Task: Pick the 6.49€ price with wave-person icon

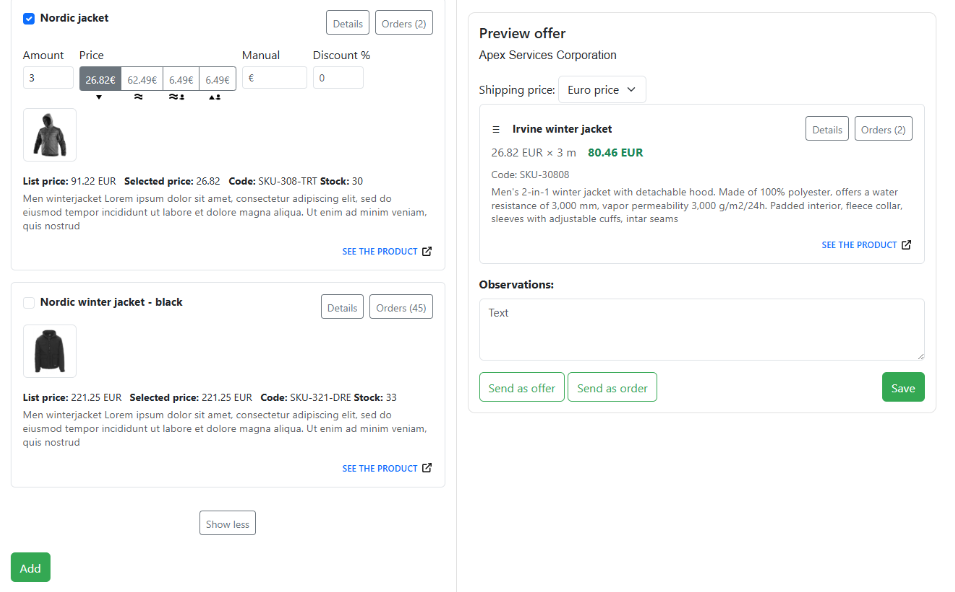Action: coord(180,76)
